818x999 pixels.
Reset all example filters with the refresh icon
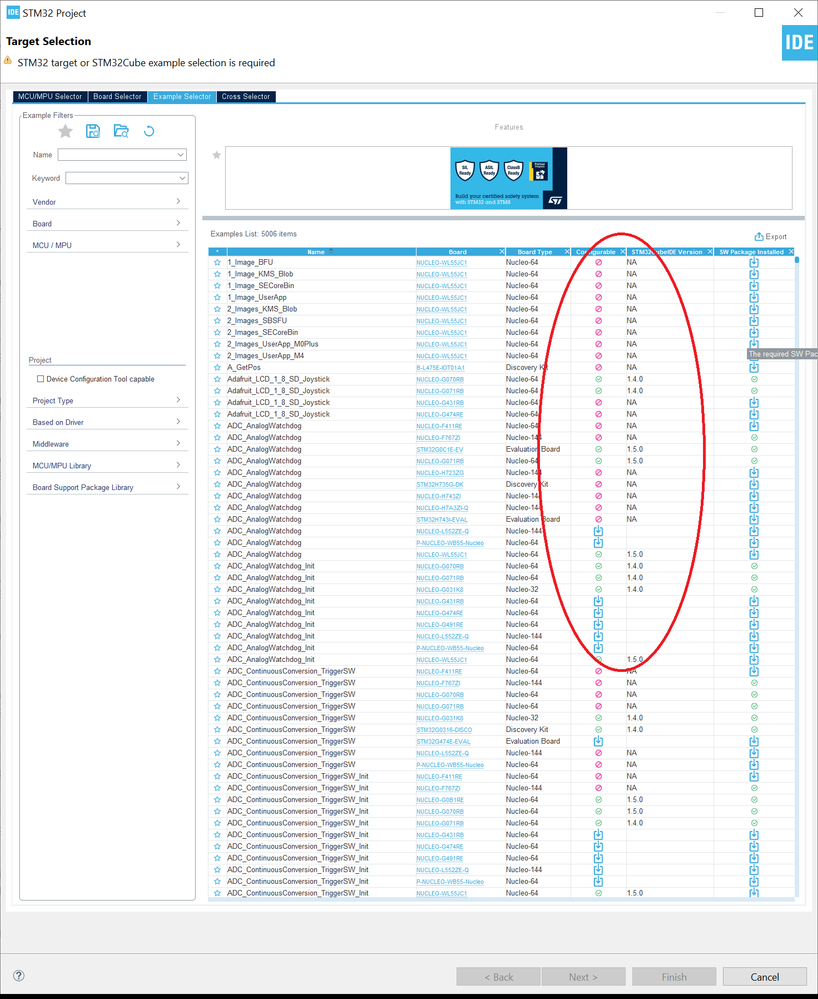point(149,131)
